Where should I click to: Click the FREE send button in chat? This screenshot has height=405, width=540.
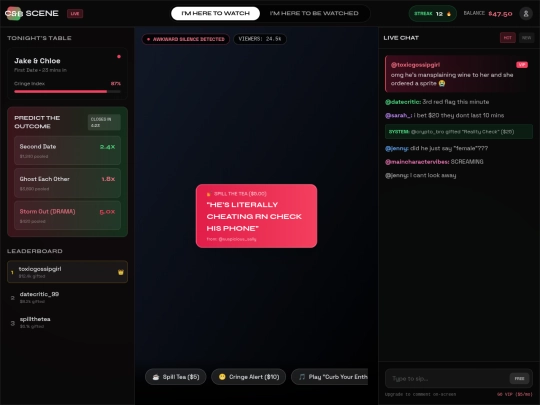point(519,378)
